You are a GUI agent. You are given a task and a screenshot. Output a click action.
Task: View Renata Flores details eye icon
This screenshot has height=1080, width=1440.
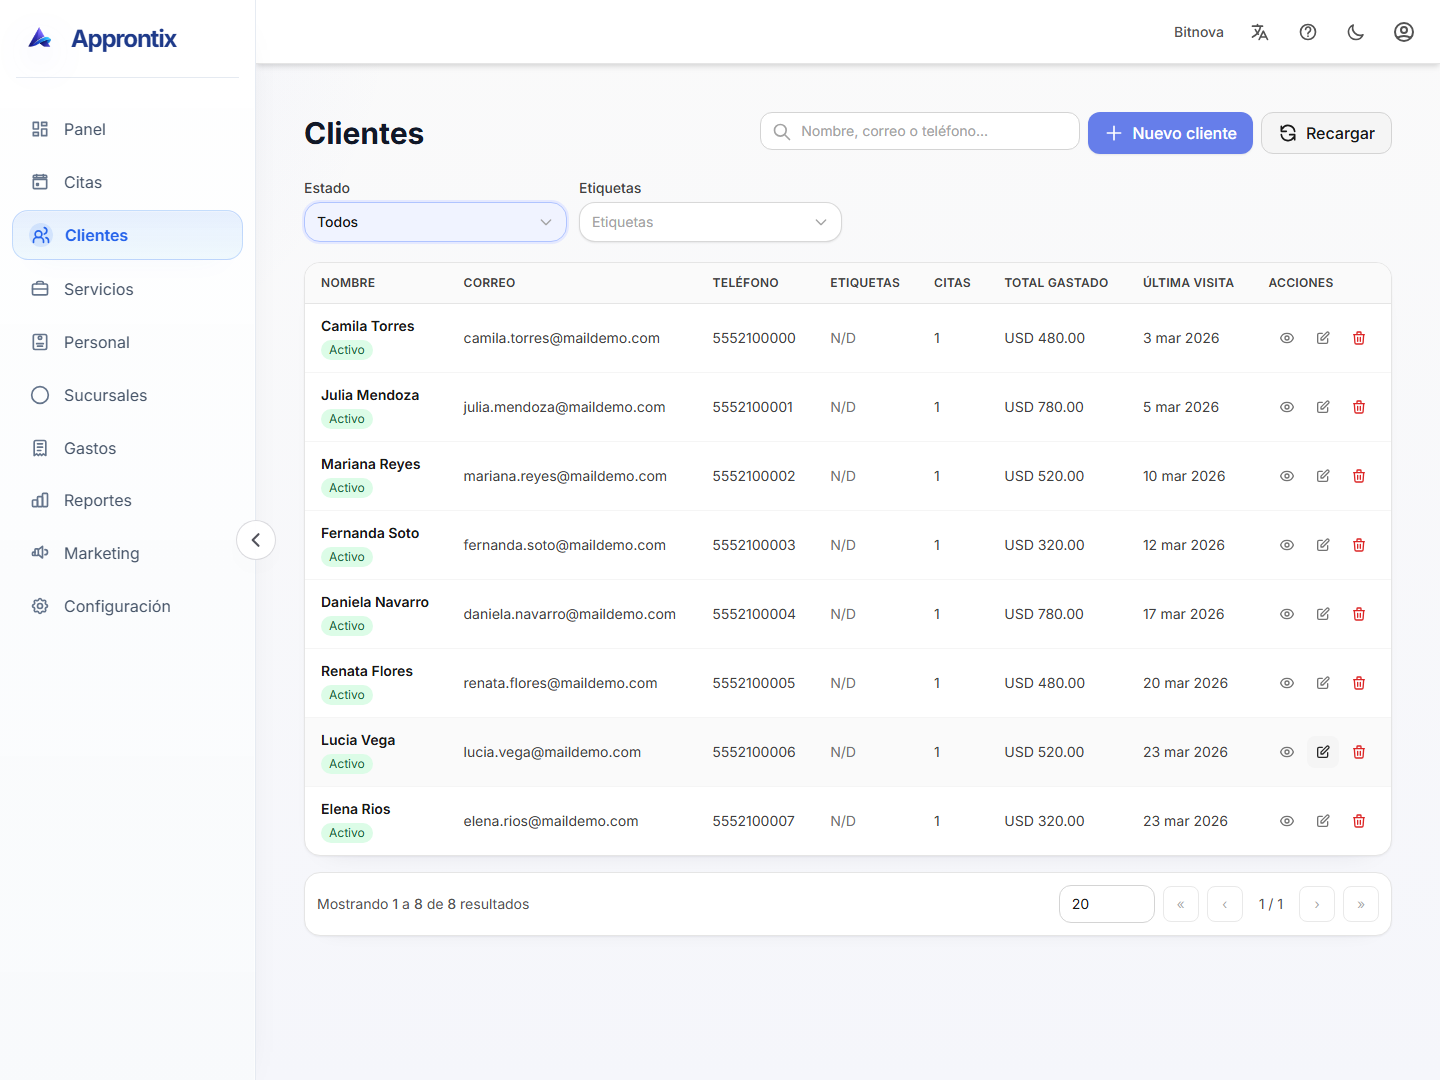coord(1287,683)
